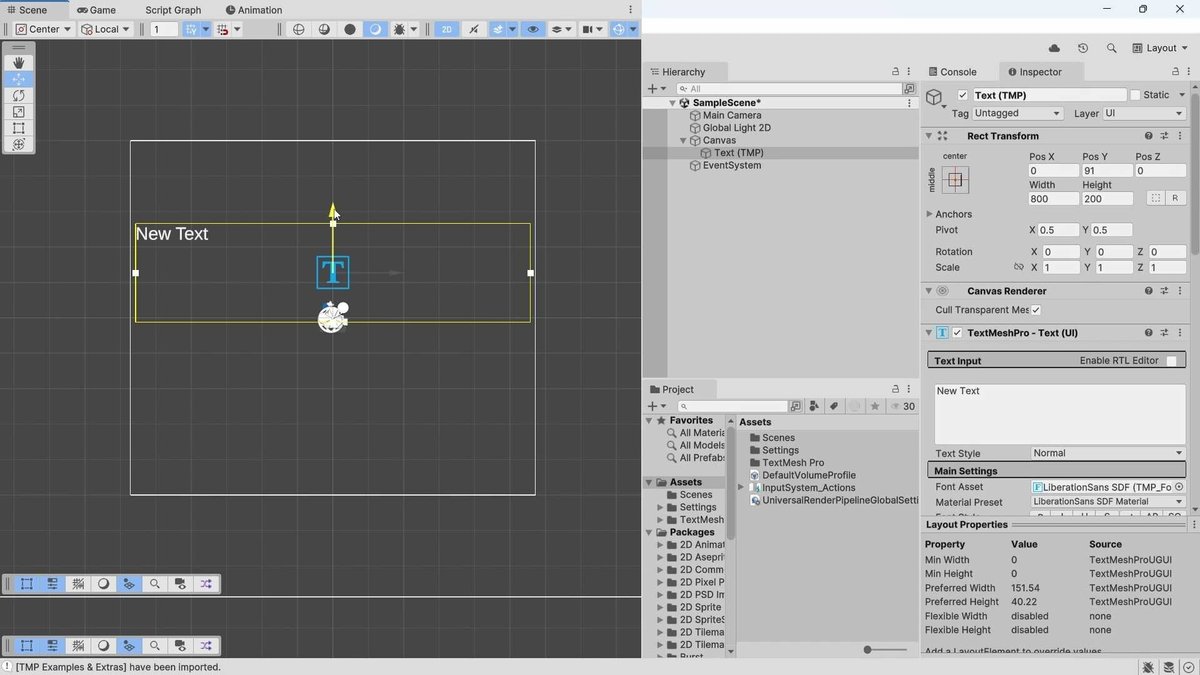The image size is (1200, 675).
Task: Collapse the Rect Transform component
Action: 929,136
